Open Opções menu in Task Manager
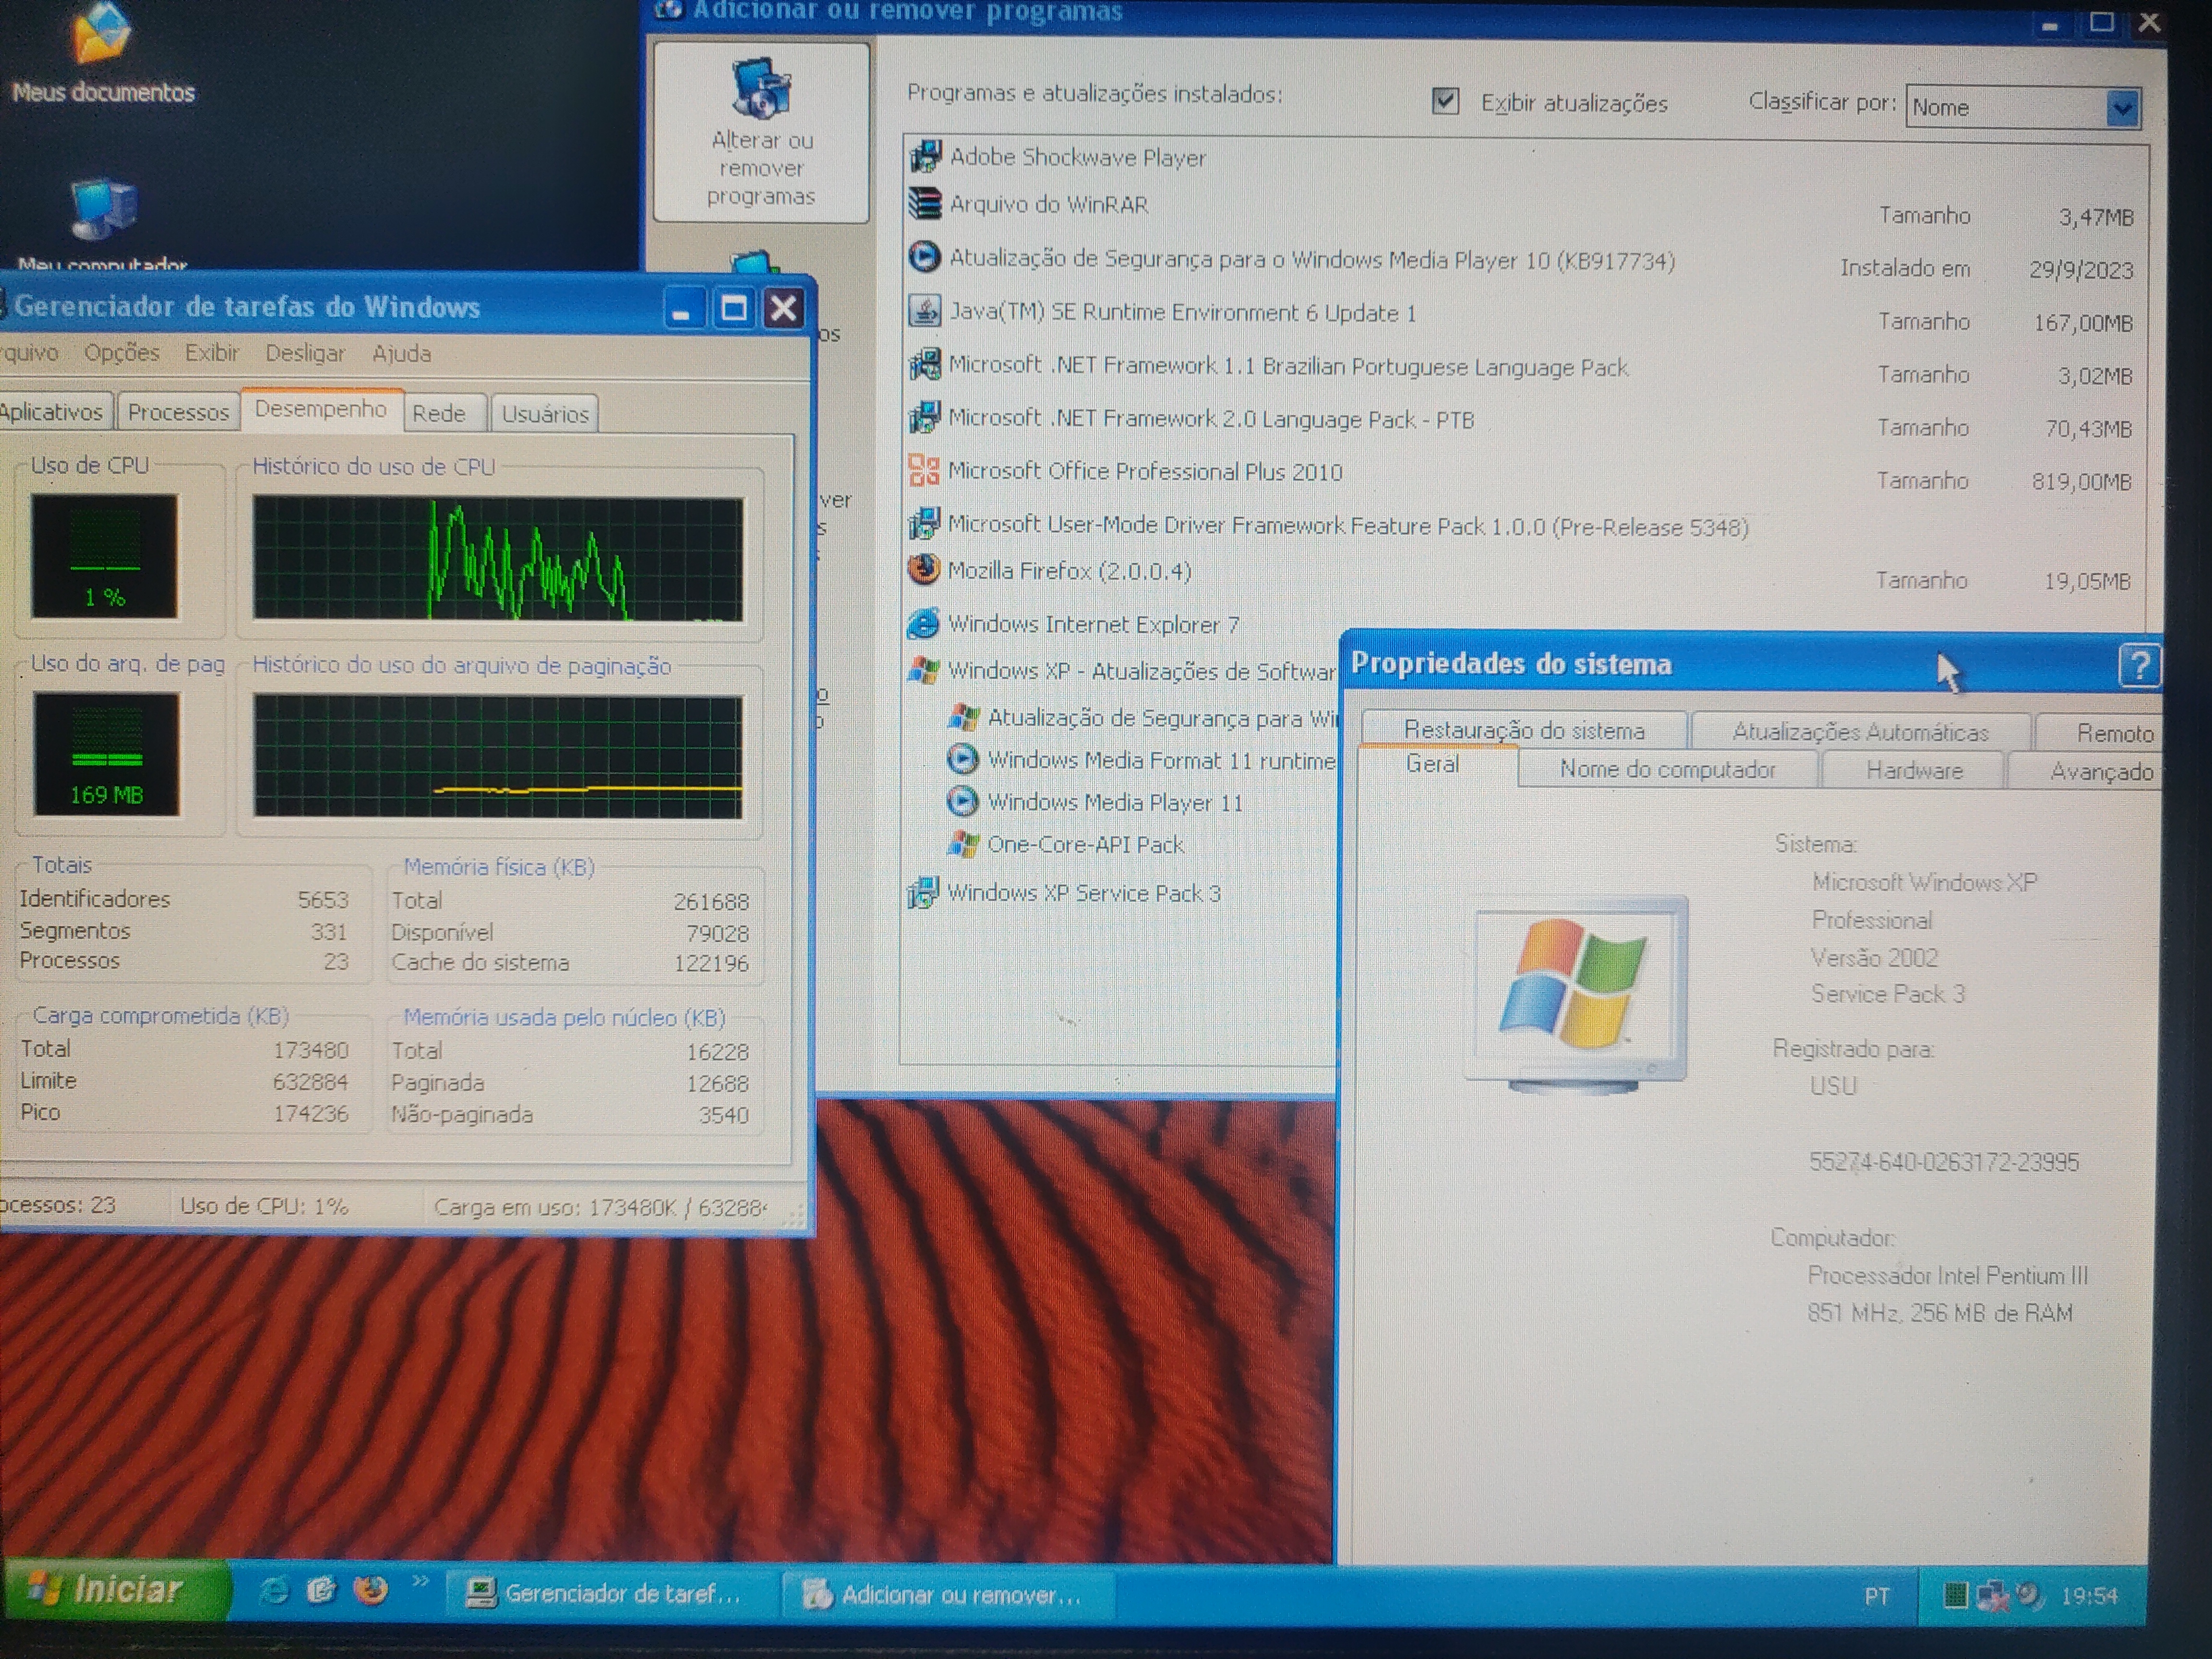 pos(122,352)
